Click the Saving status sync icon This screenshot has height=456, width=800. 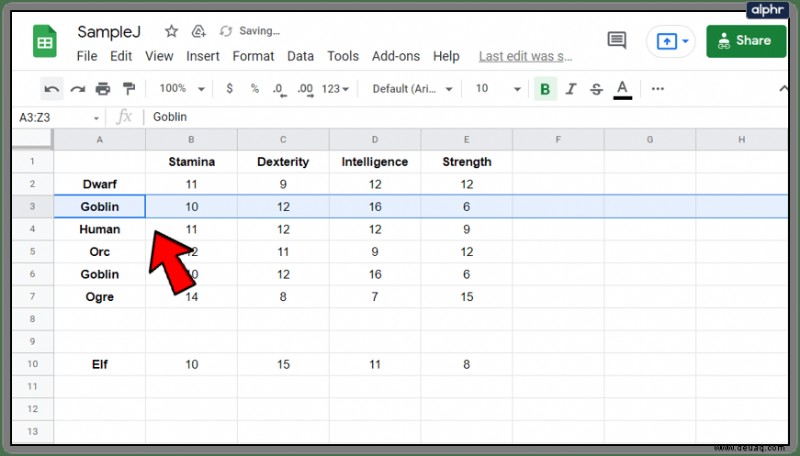[x=226, y=31]
